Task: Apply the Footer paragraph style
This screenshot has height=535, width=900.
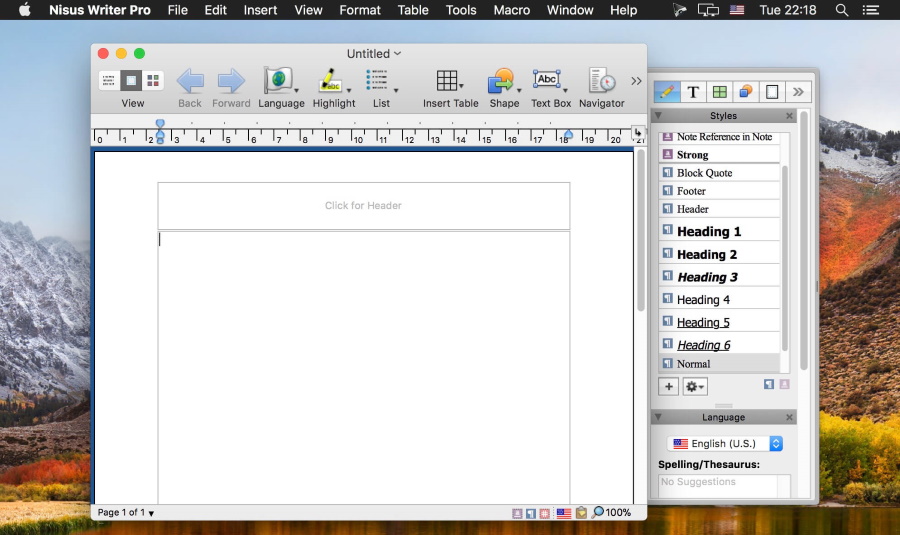Action: point(719,191)
